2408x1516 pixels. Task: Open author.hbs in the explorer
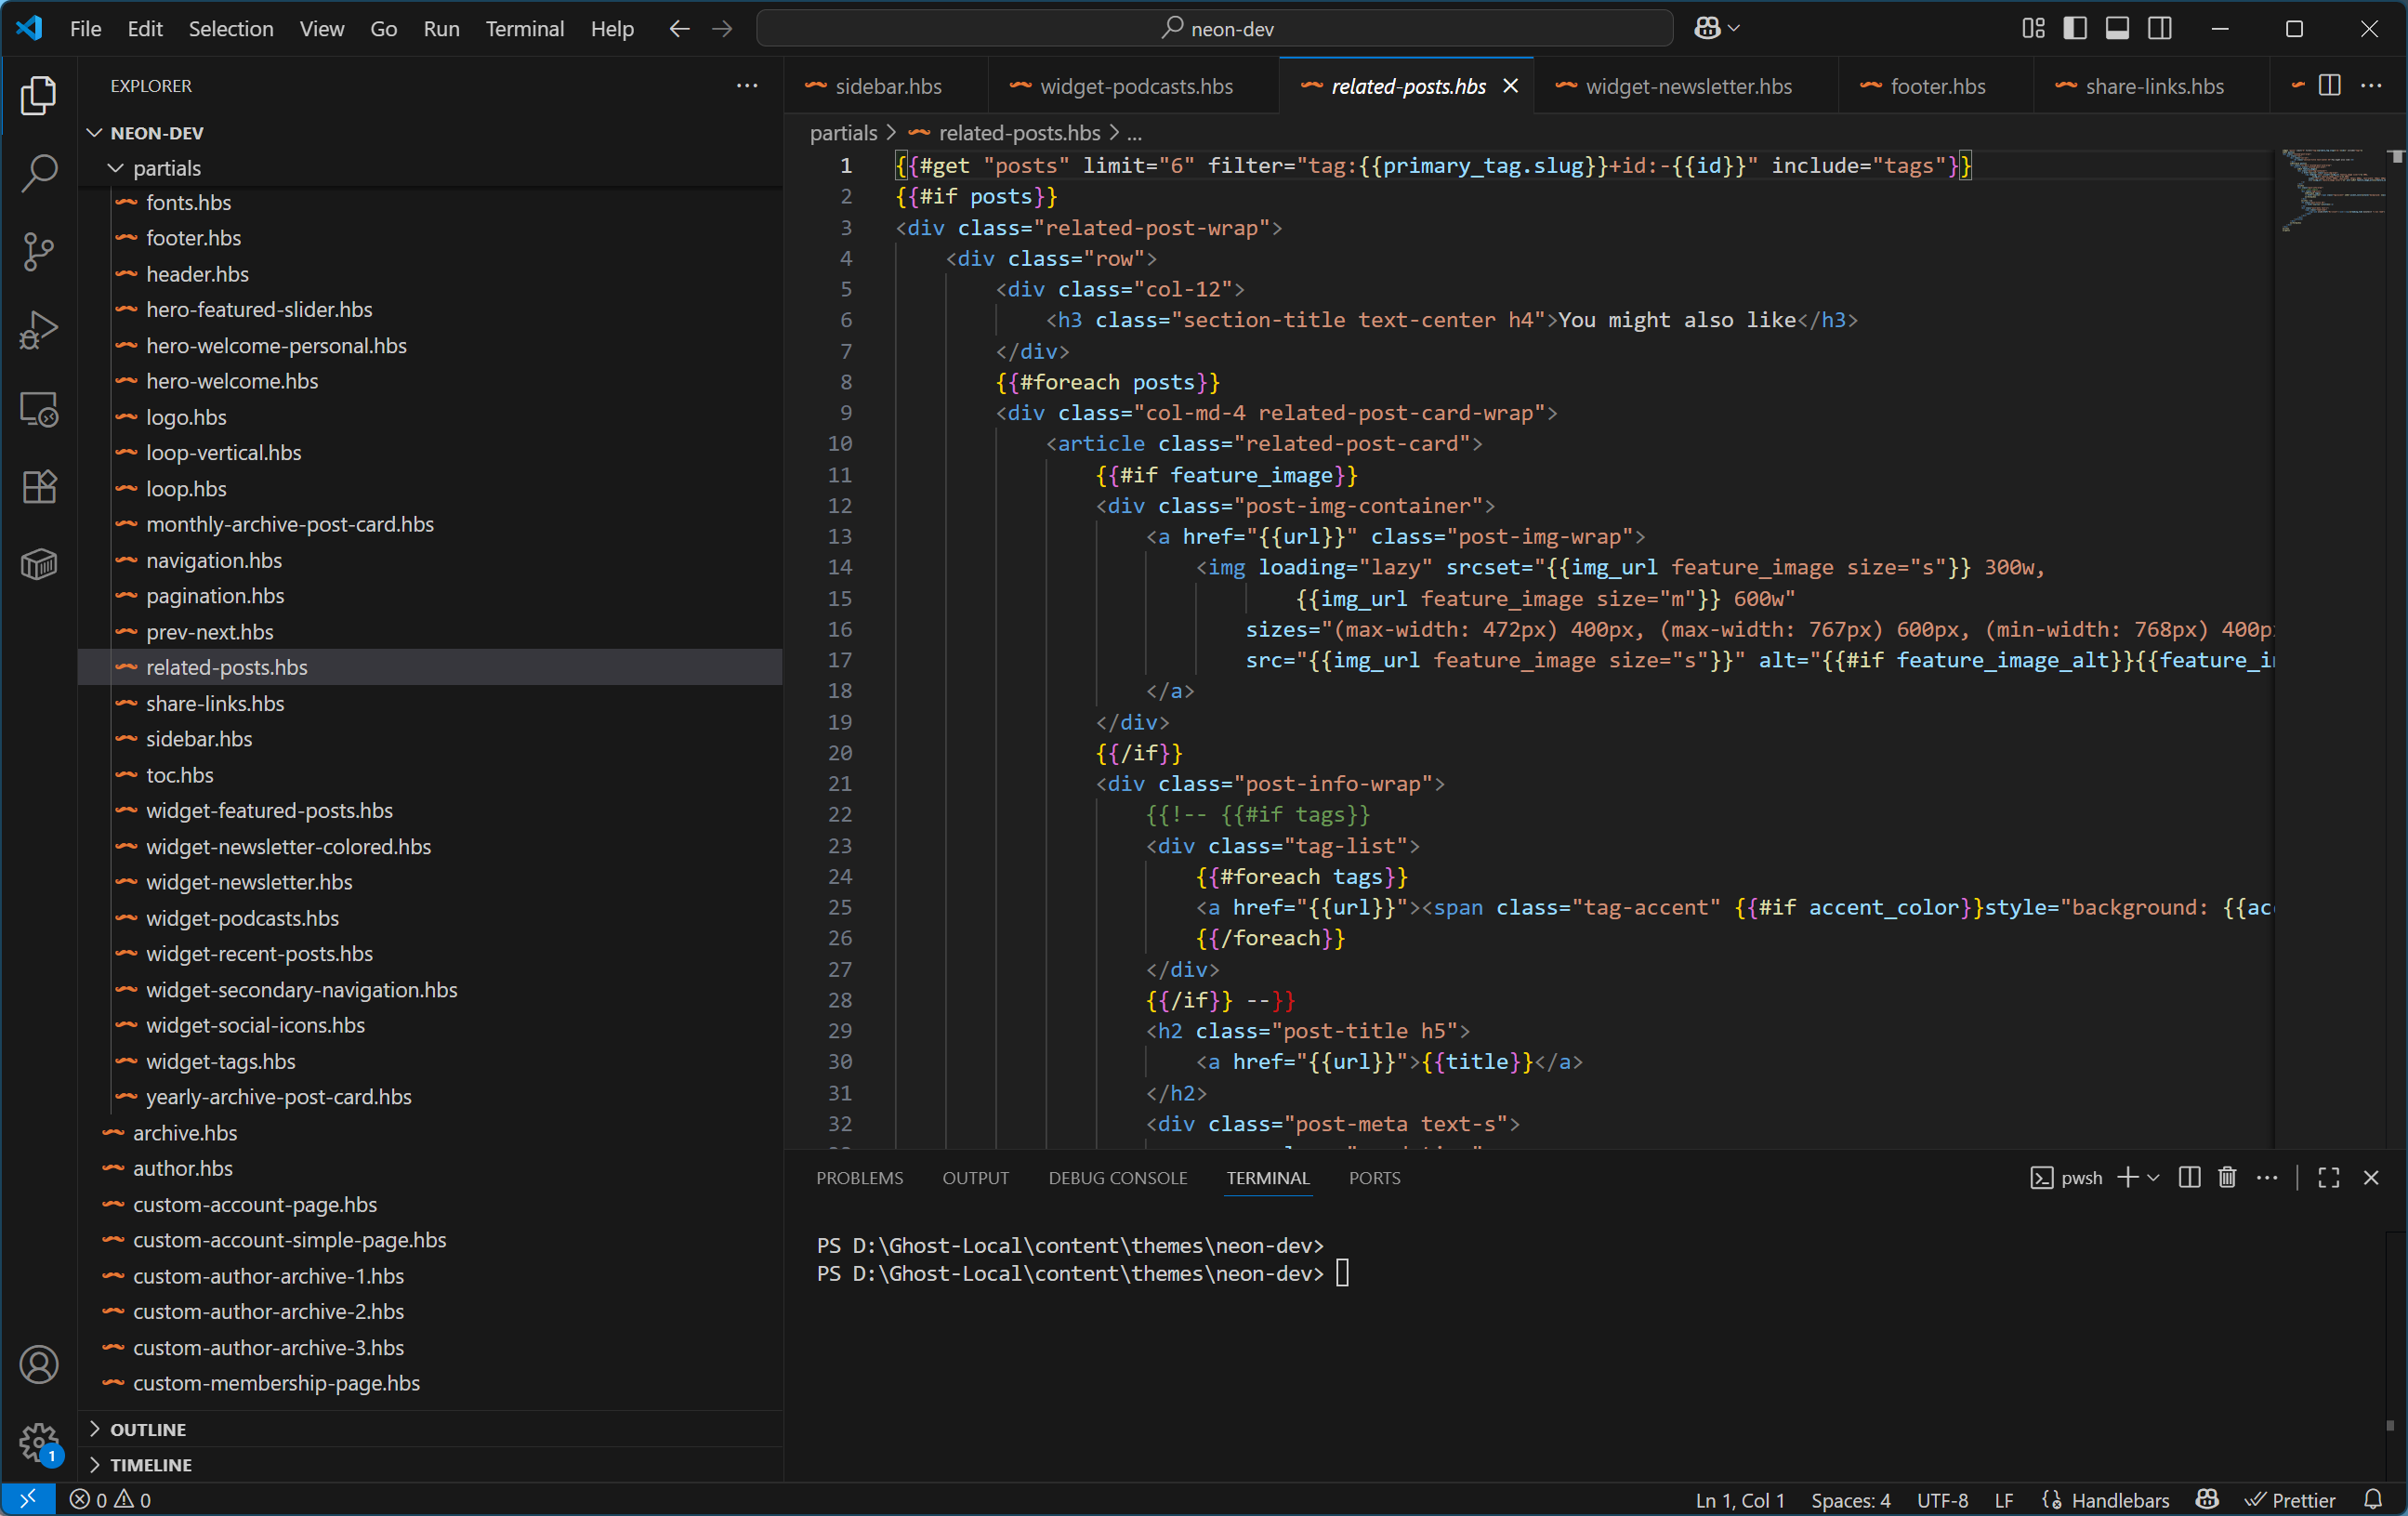pos(430,1168)
